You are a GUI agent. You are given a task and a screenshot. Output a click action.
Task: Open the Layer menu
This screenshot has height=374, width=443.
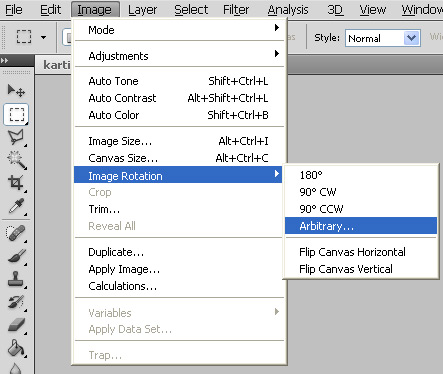click(142, 10)
